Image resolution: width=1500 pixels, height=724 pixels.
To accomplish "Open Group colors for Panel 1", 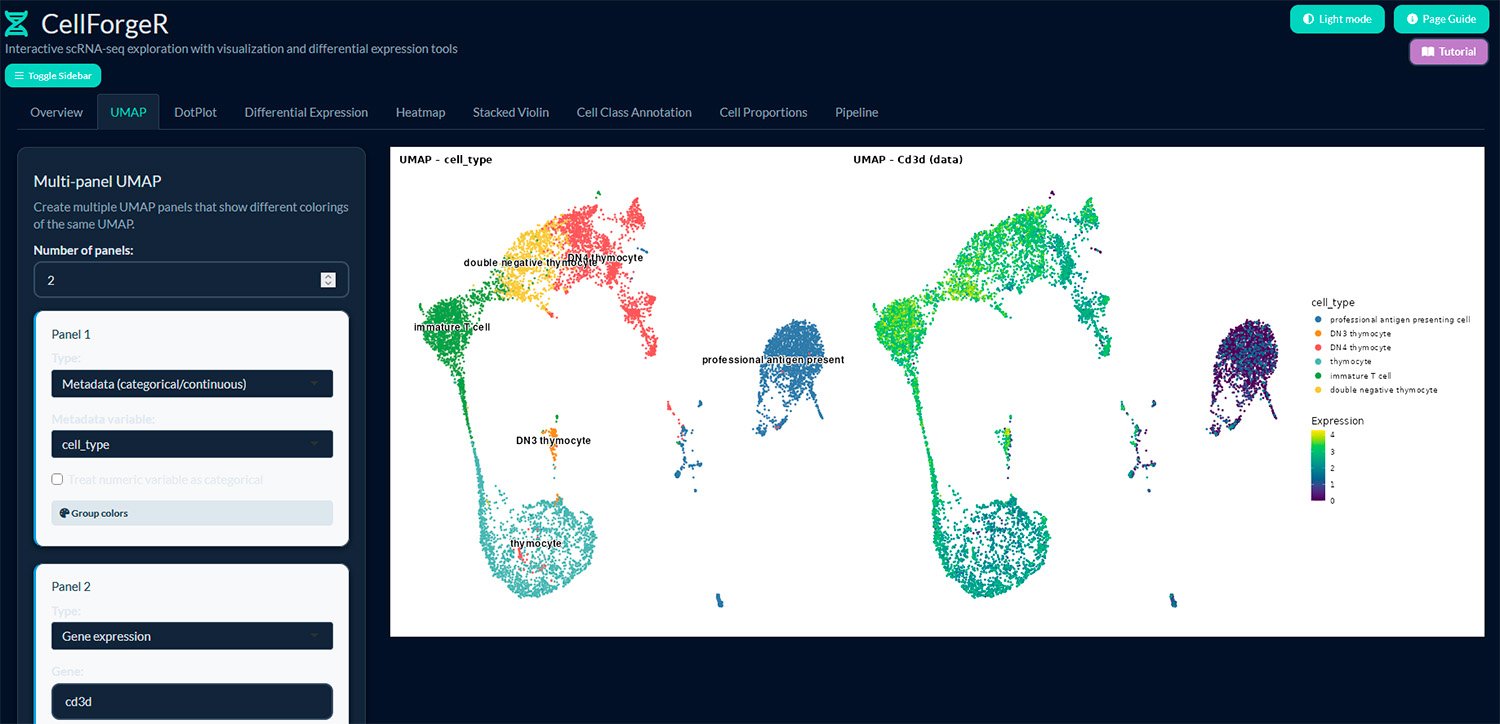I will (x=192, y=513).
